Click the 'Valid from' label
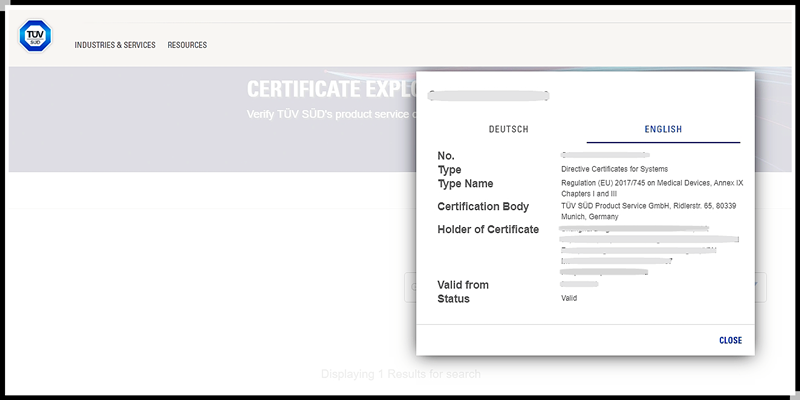 click(x=463, y=285)
